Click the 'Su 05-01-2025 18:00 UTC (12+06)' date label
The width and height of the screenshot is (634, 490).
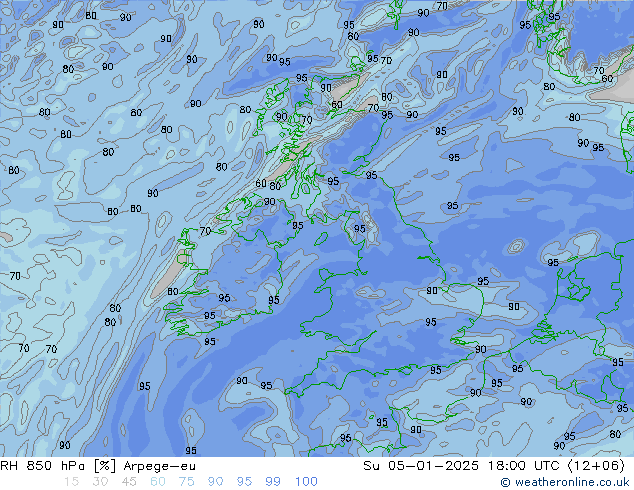pos(494,466)
